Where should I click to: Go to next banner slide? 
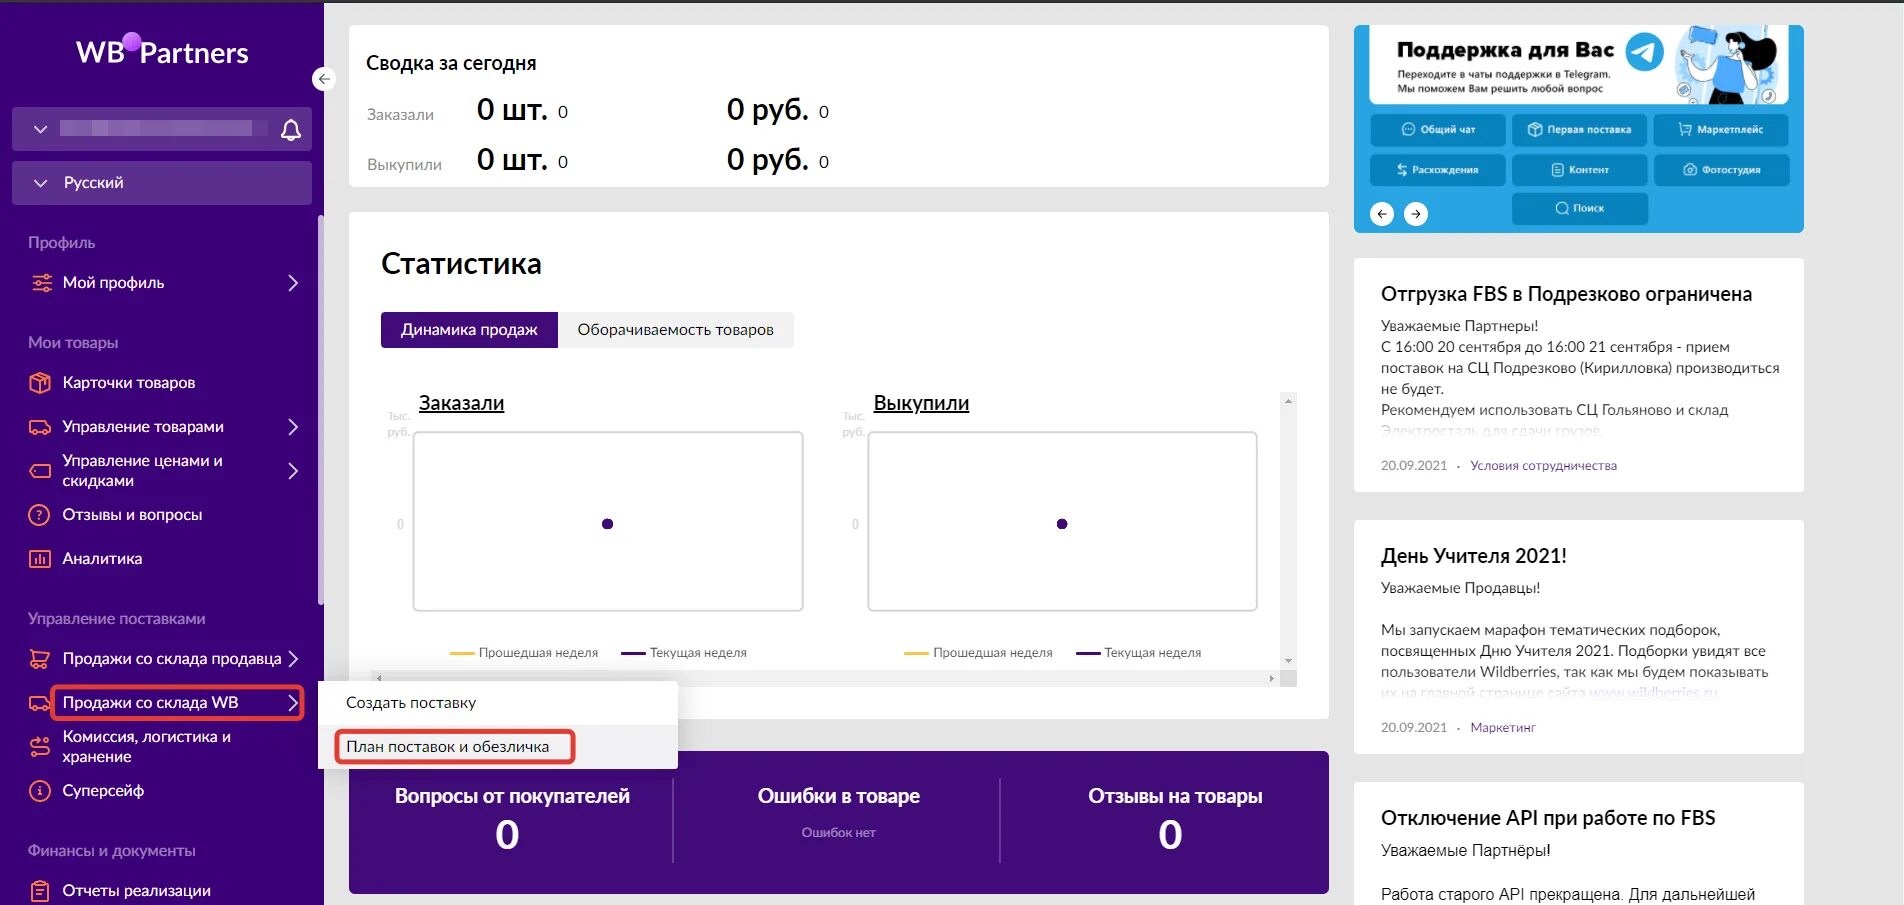point(1416,214)
